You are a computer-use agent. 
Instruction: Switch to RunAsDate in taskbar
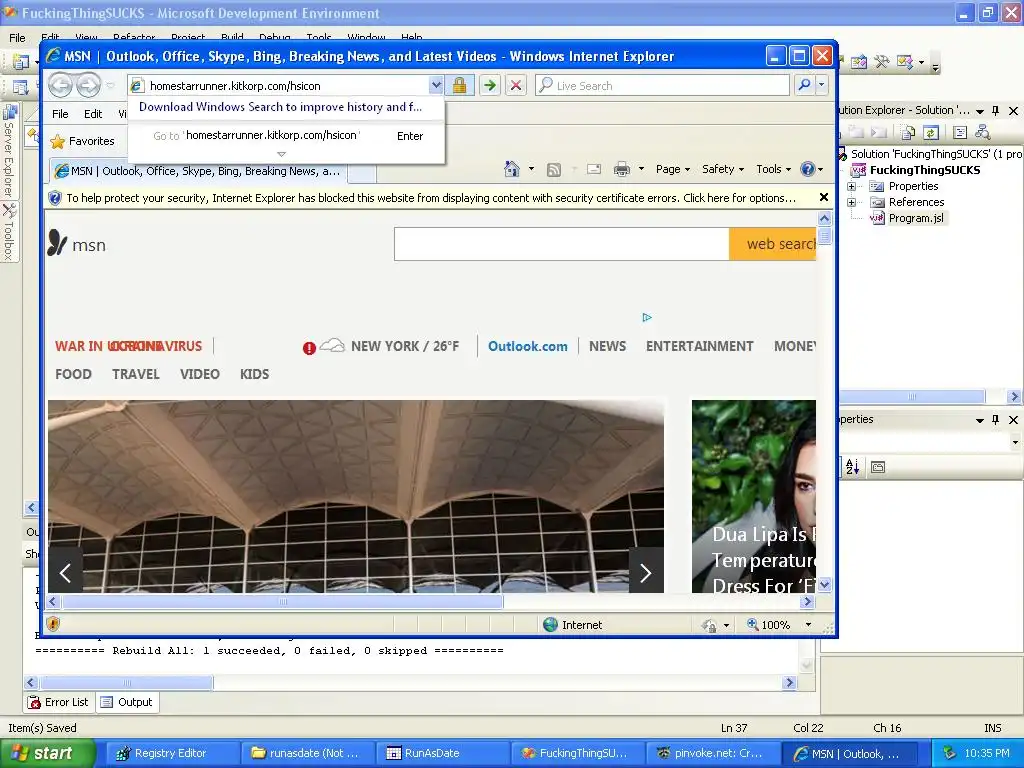pos(445,753)
